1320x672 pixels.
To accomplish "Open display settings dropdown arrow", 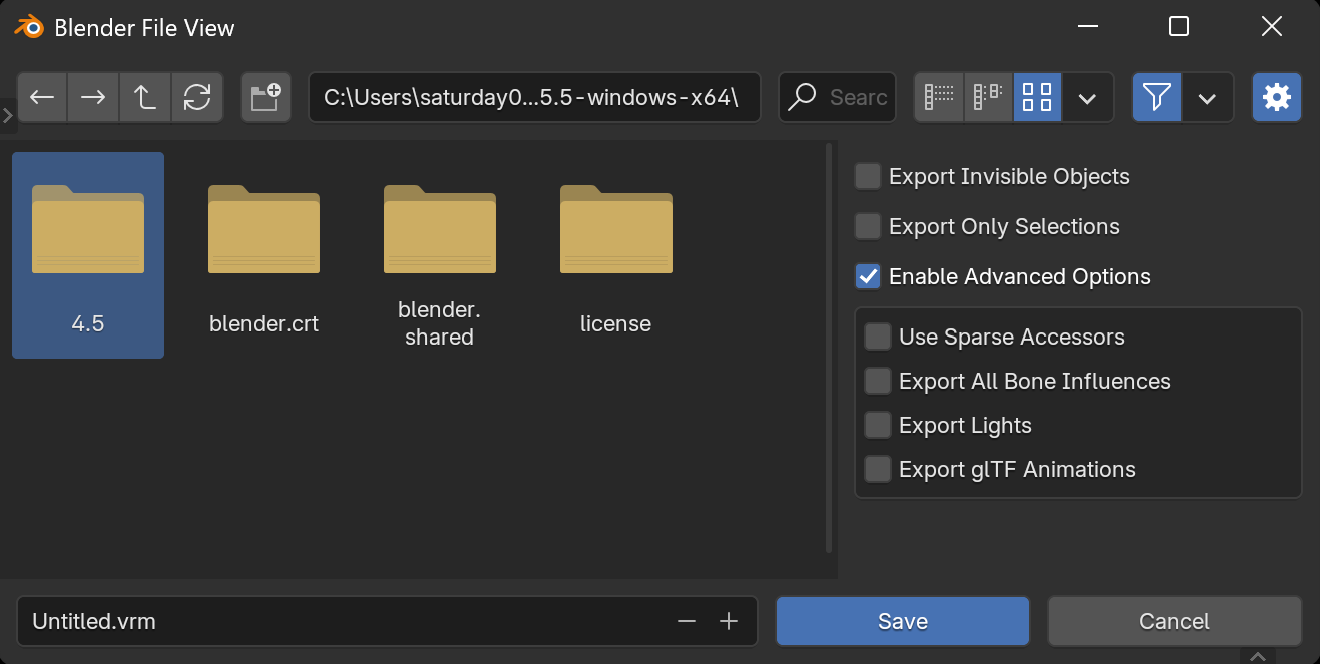I will pos(1088,98).
